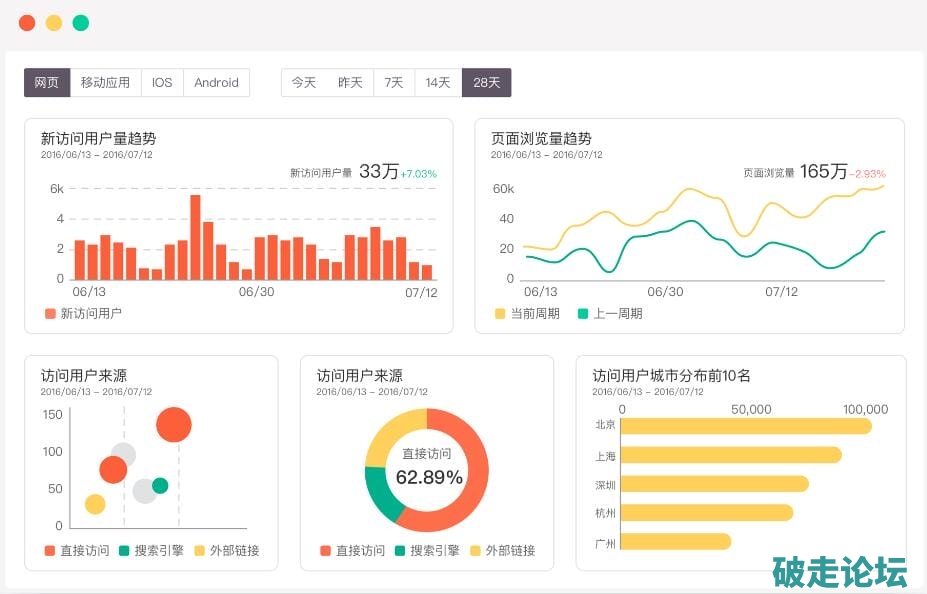Hide the 上一周期 line via legend
Image resolution: width=927 pixels, height=594 pixels.
click(x=609, y=314)
